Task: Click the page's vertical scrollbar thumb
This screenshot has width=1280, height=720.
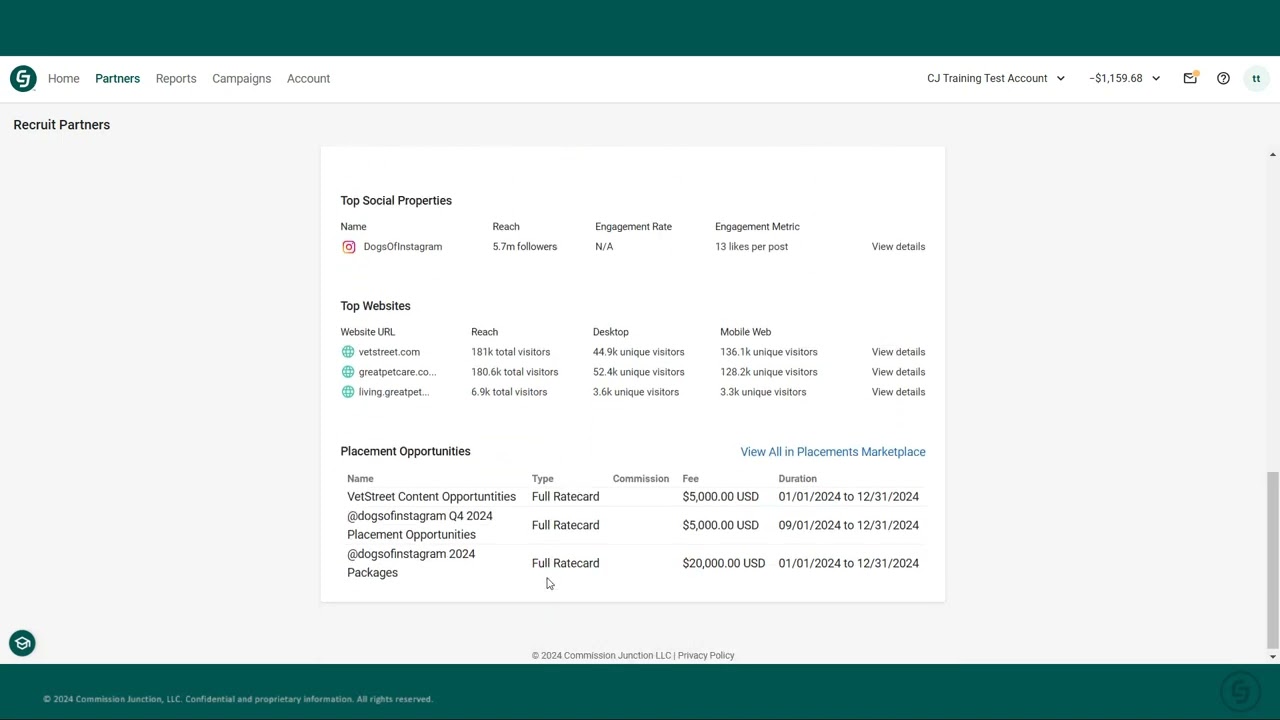Action: (1272, 560)
